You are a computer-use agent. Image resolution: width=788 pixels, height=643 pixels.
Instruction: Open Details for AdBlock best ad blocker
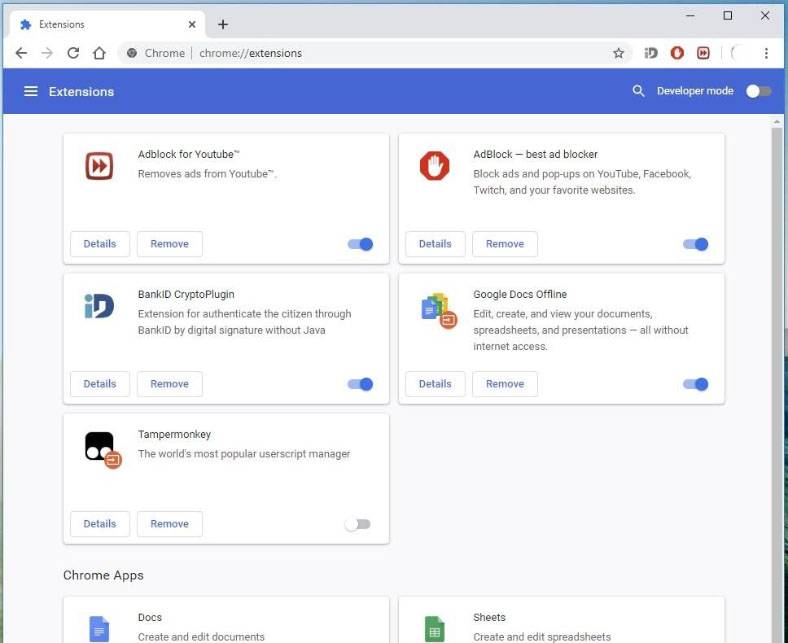[435, 244]
